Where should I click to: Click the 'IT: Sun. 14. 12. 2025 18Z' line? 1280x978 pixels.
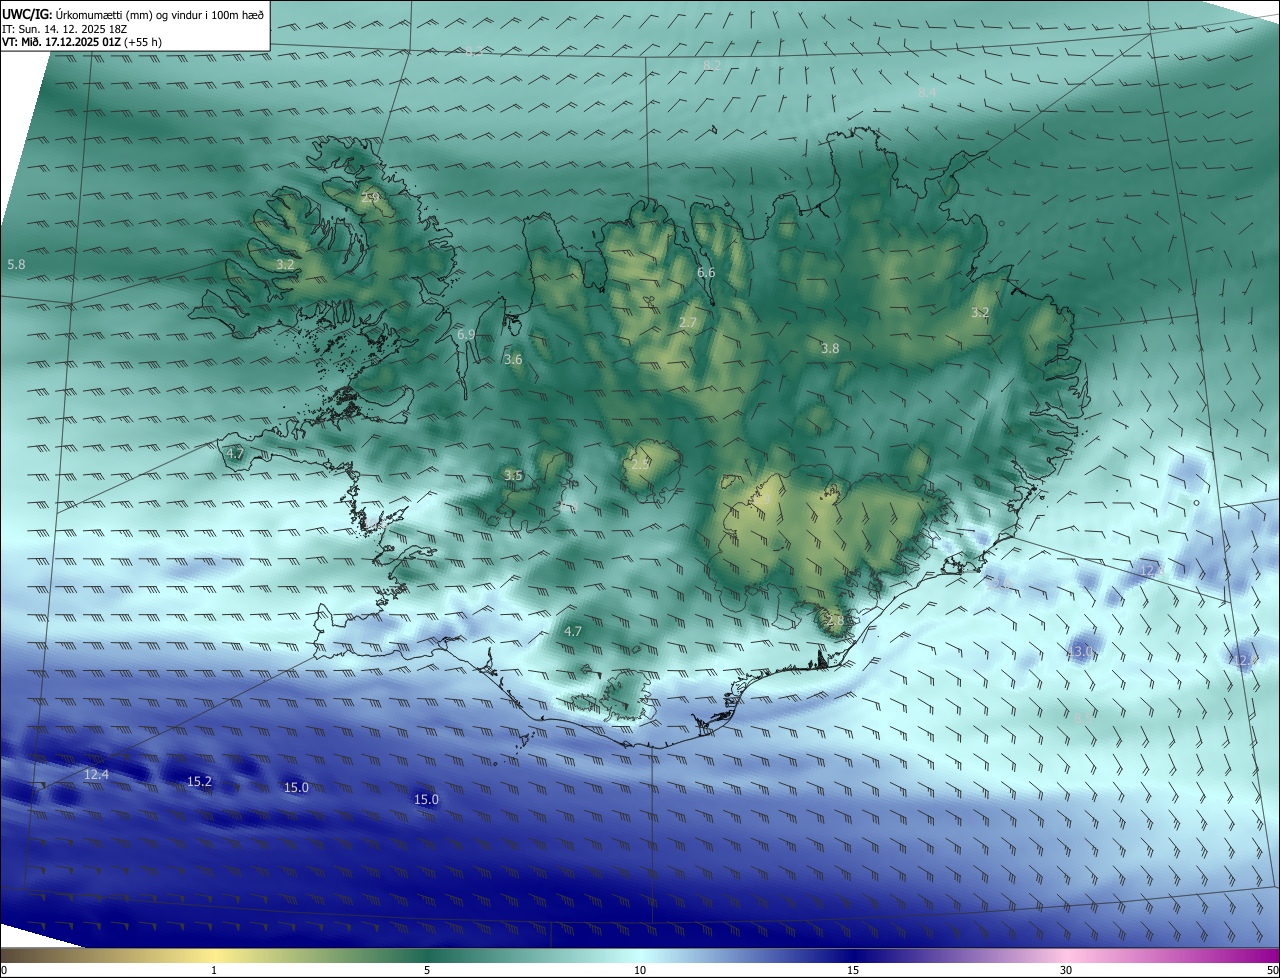tap(64, 29)
